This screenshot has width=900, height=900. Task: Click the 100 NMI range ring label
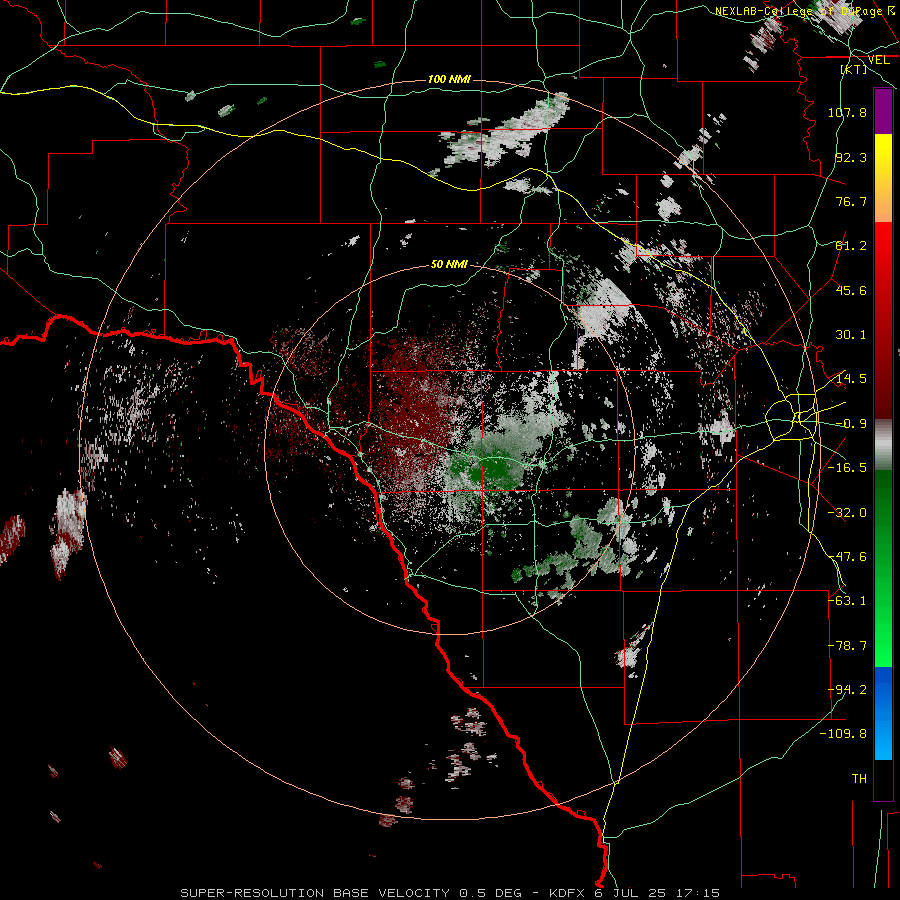point(449,79)
